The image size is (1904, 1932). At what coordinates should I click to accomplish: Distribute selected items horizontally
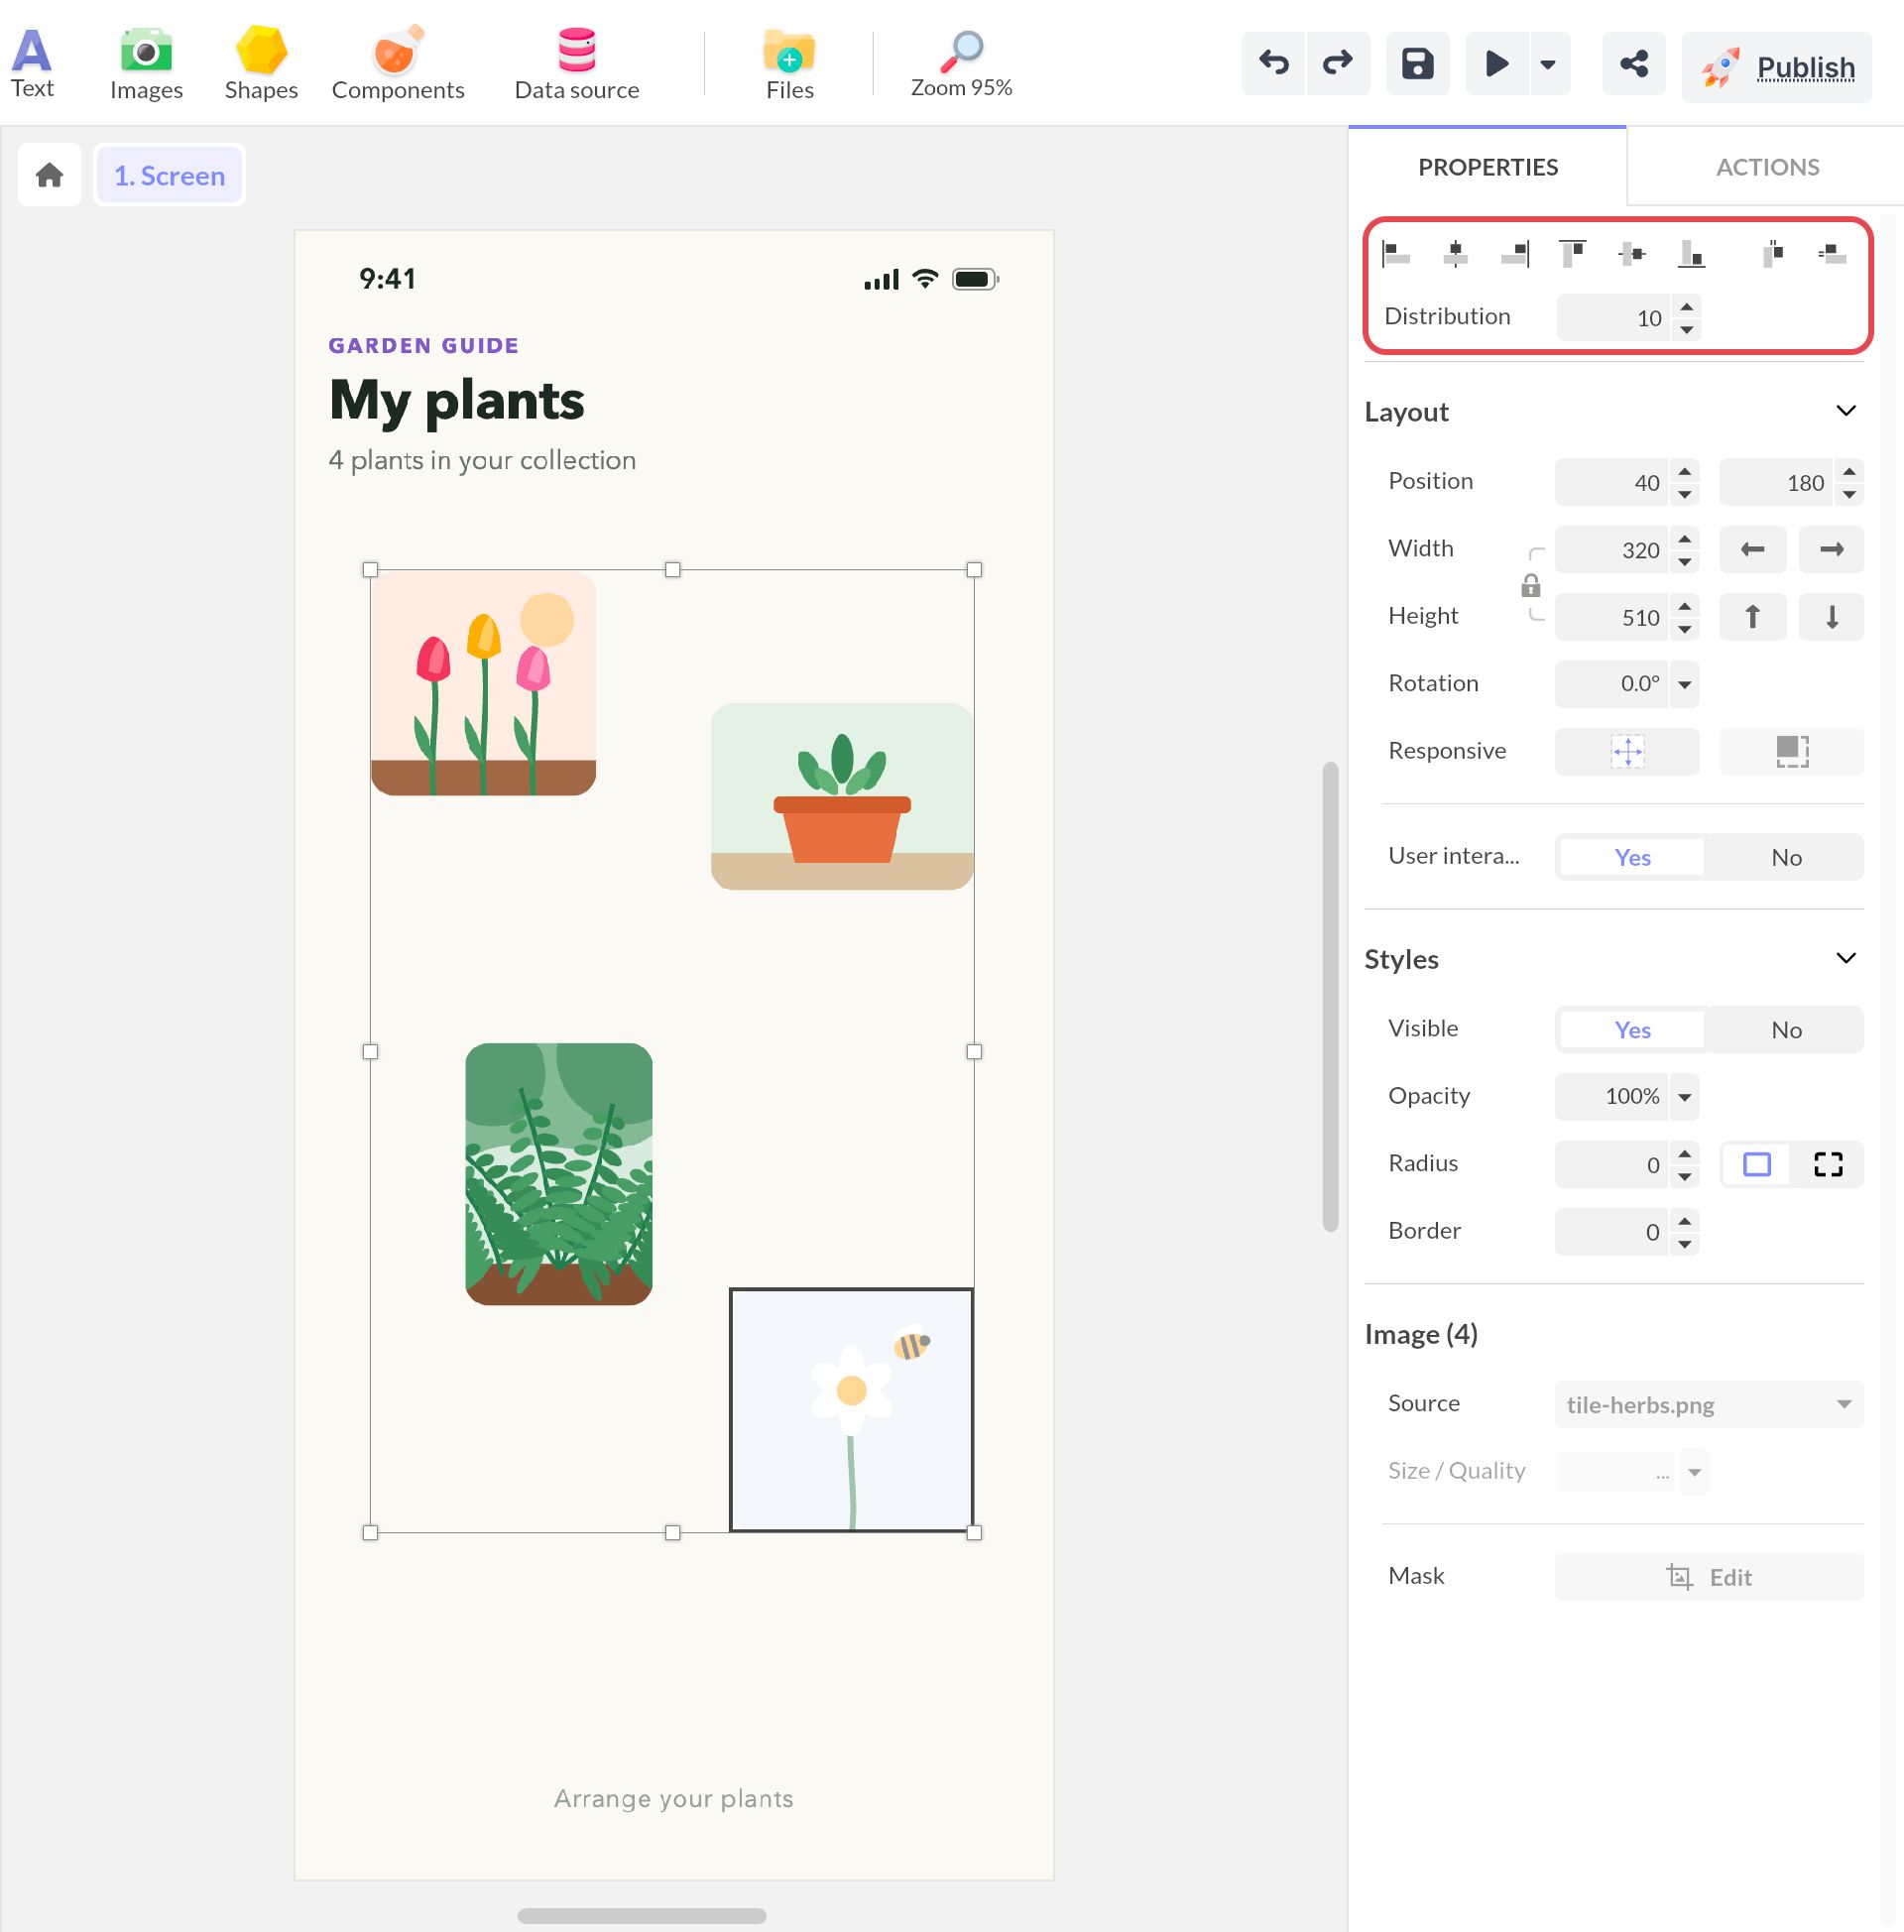pos(1773,254)
